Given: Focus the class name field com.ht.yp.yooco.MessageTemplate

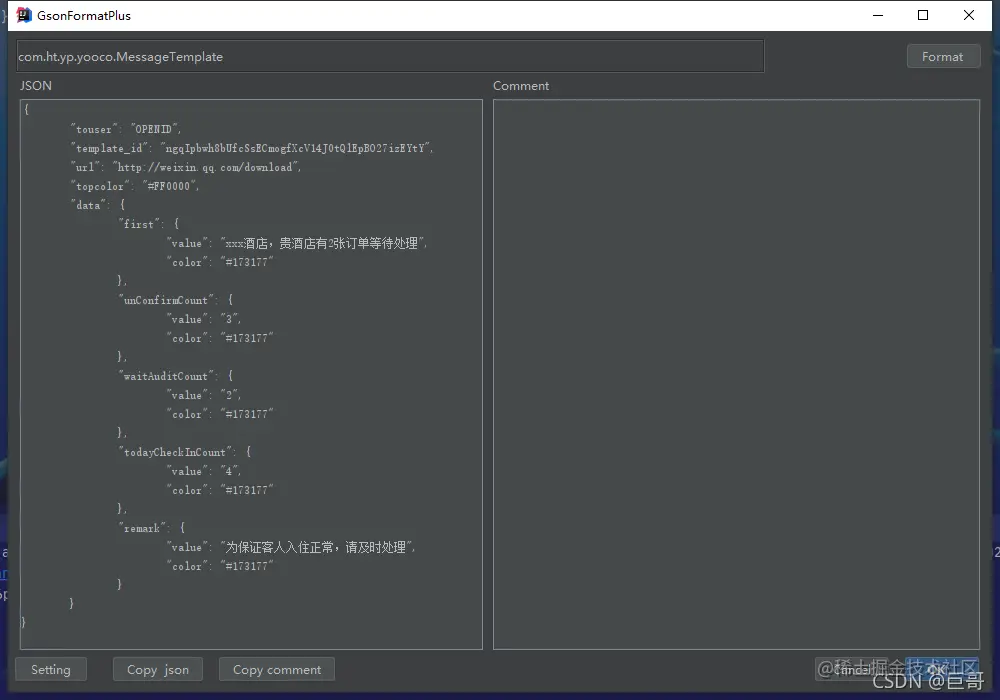Looking at the screenshot, I should tap(390, 57).
